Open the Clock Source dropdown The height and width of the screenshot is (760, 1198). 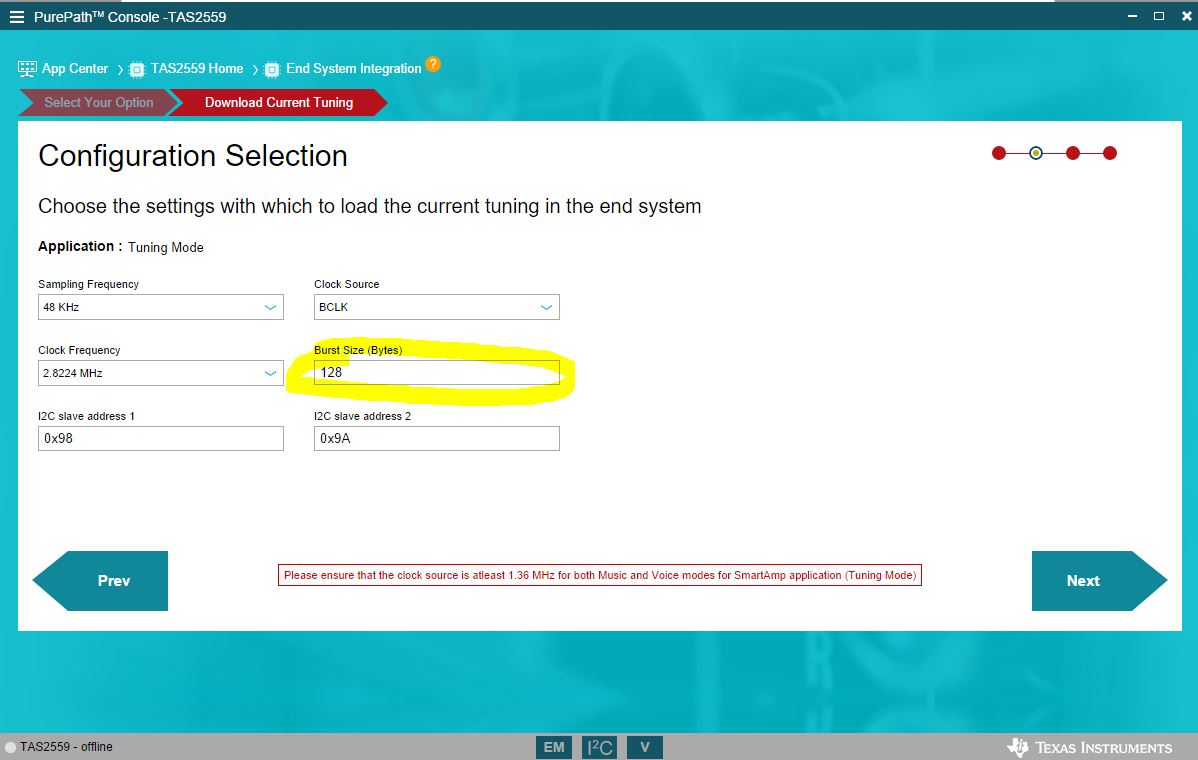pyautogui.click(x=436, y=307)
